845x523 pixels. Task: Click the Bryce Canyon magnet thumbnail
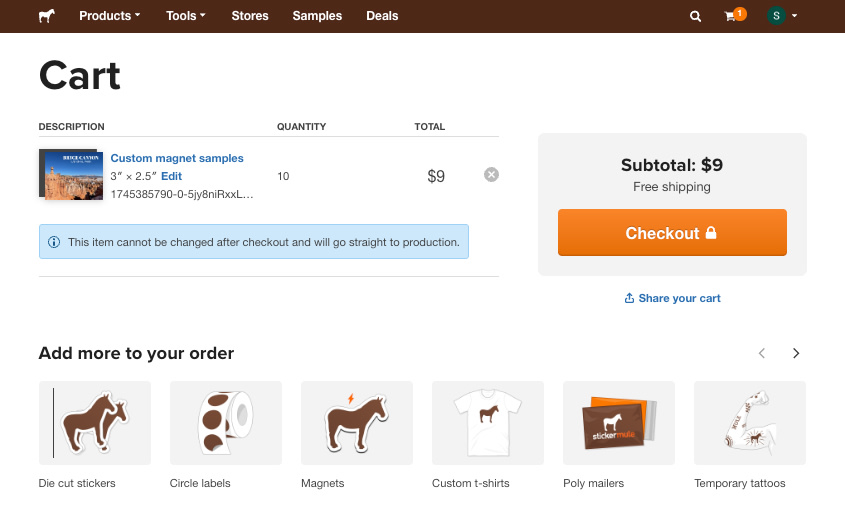(x=71, y=175)
